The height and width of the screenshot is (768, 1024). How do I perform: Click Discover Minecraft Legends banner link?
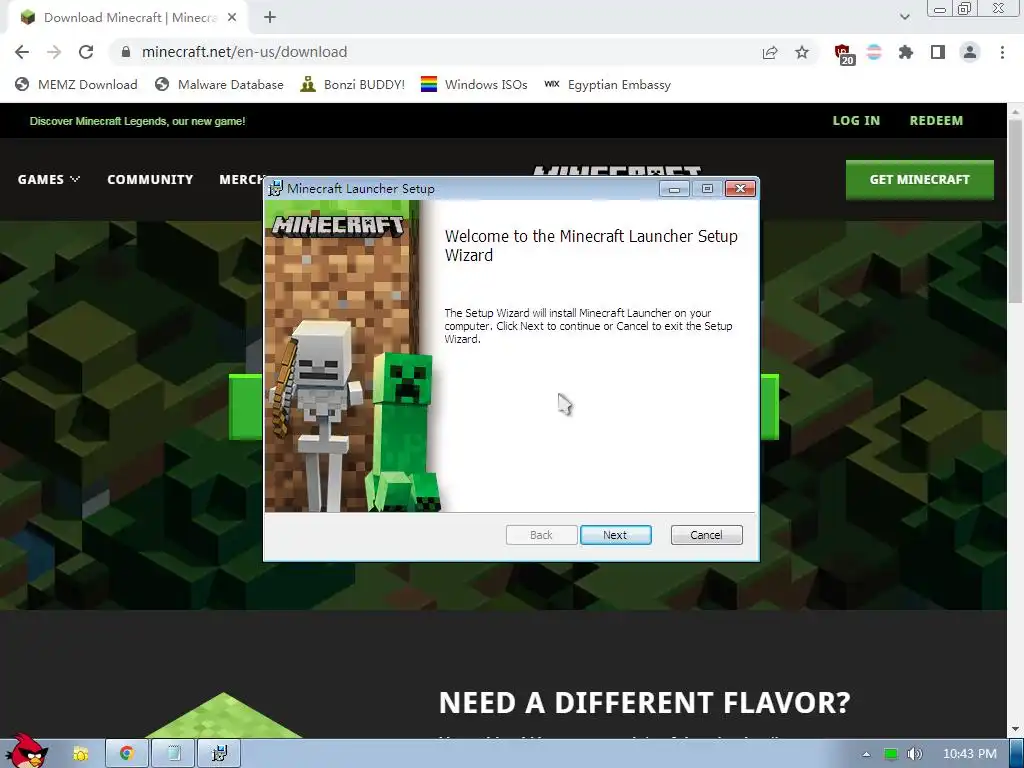(137, 121)
